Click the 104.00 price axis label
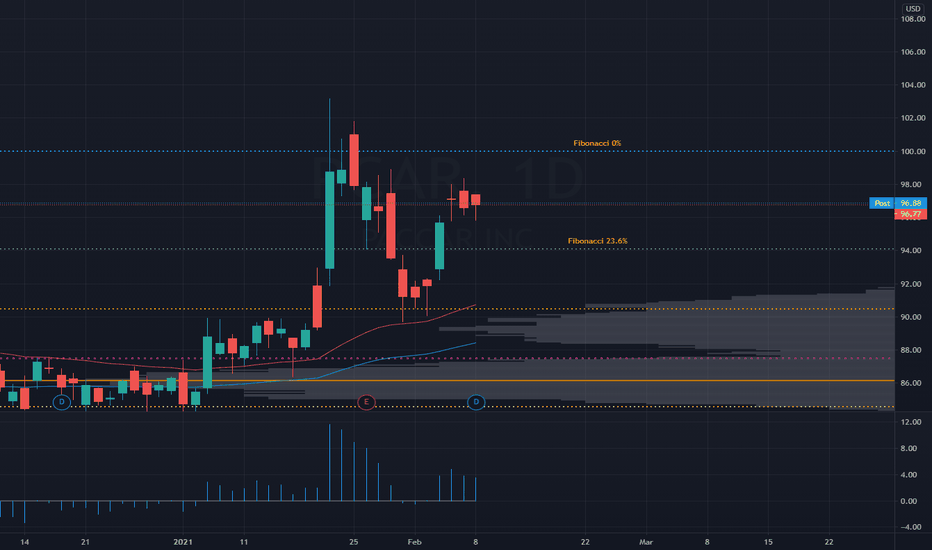The height and width of the screenshot is (550, 932). [913, 85]
